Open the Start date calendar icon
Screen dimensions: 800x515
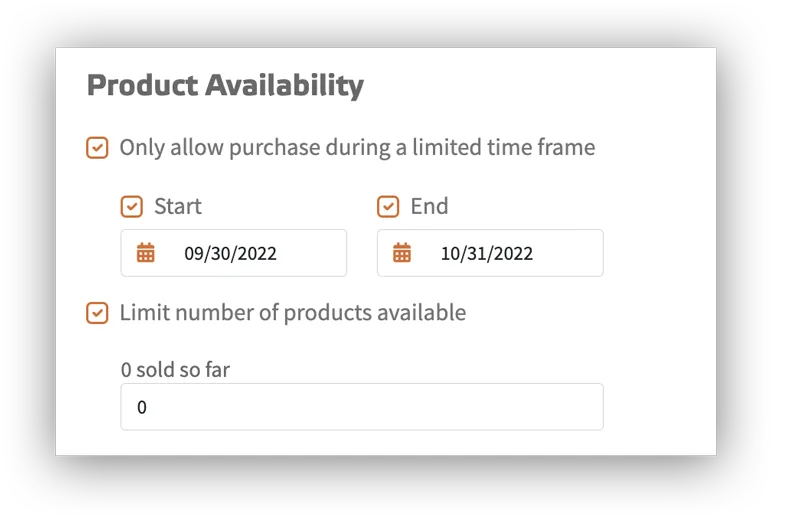click(x=146, y=253)
